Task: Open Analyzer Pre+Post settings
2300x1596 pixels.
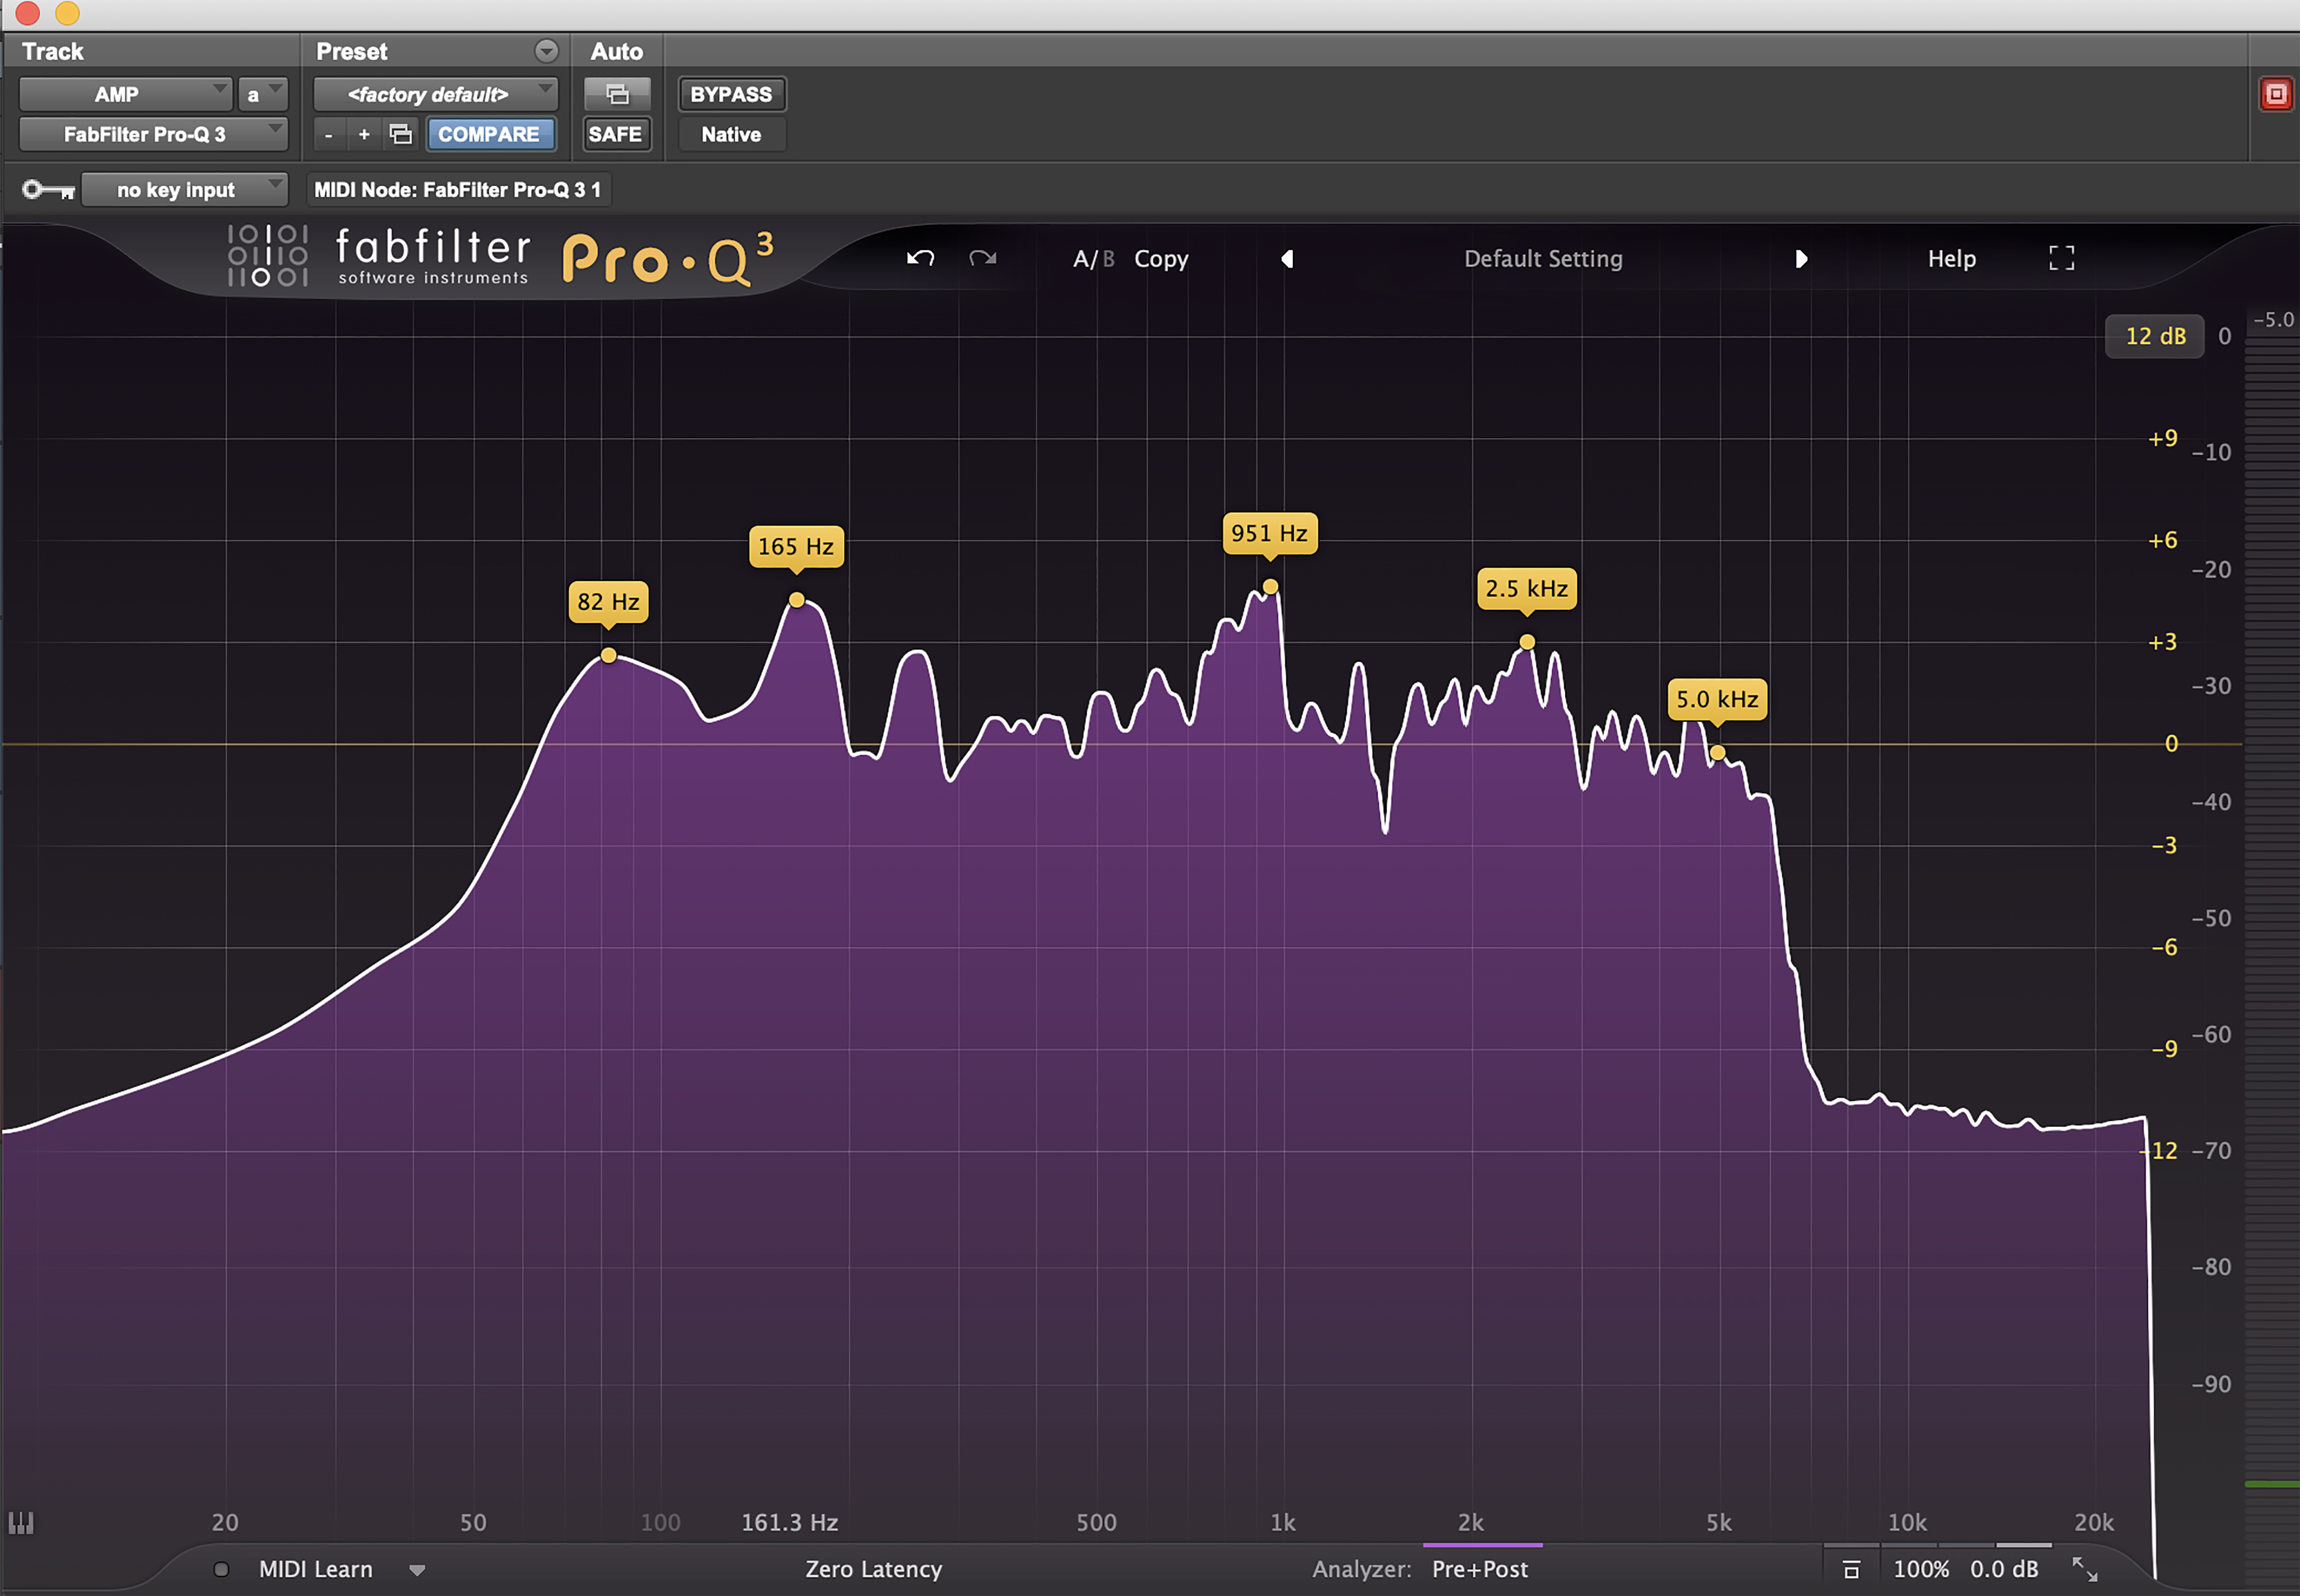Action: [x=1479, y=1569]
